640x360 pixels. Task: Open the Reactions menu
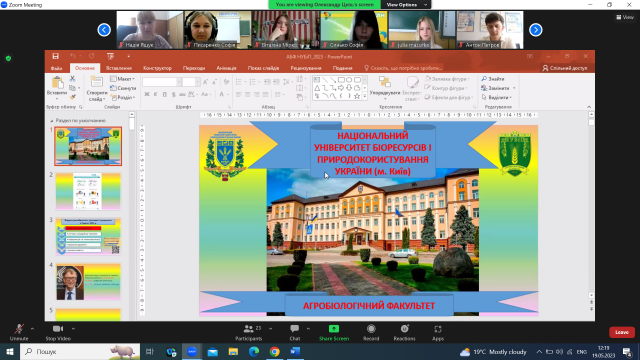point(404,332)
